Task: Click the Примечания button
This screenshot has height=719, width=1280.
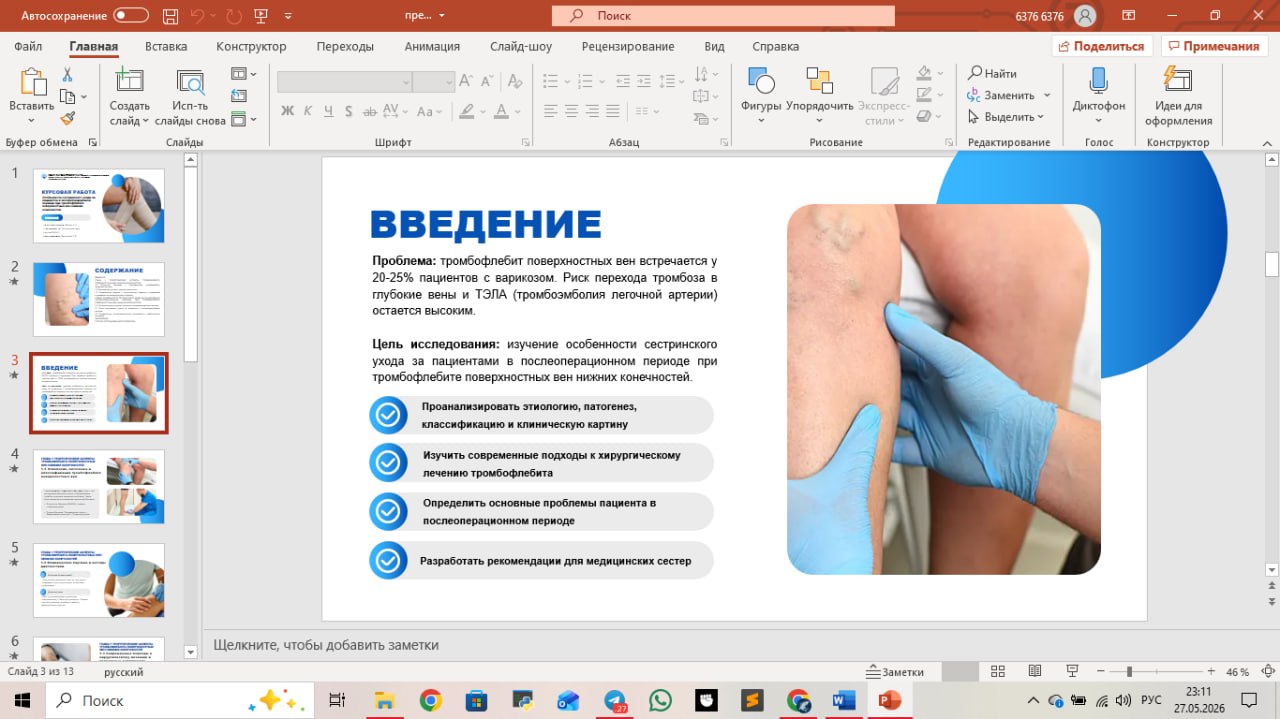Action: (x=1214, y=46)
